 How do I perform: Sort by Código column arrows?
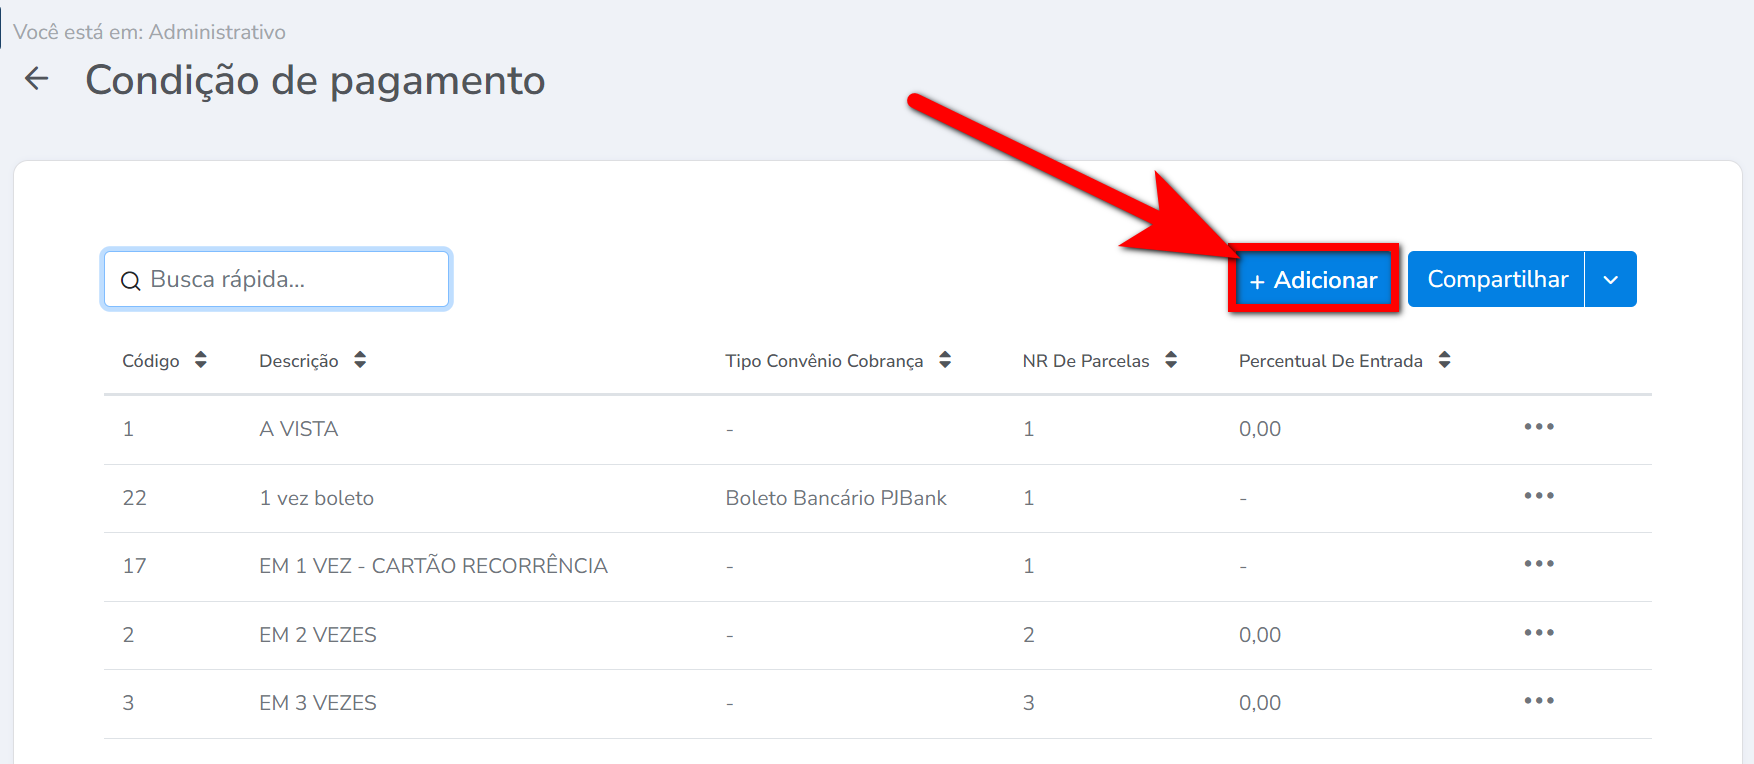click(x=201, y=360)
